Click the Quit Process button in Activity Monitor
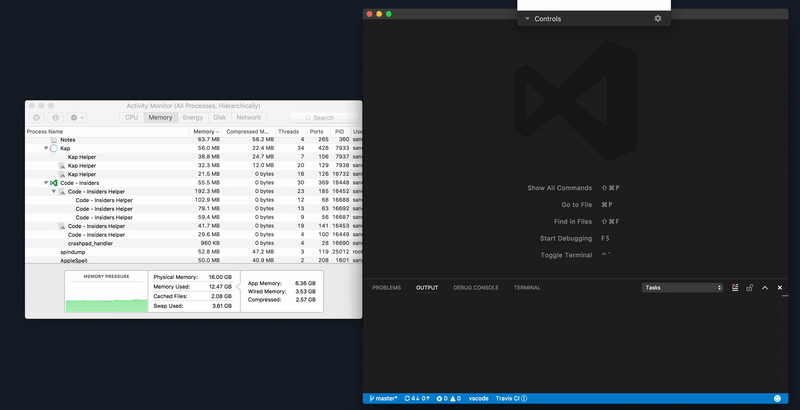 [x=36, y=117]
